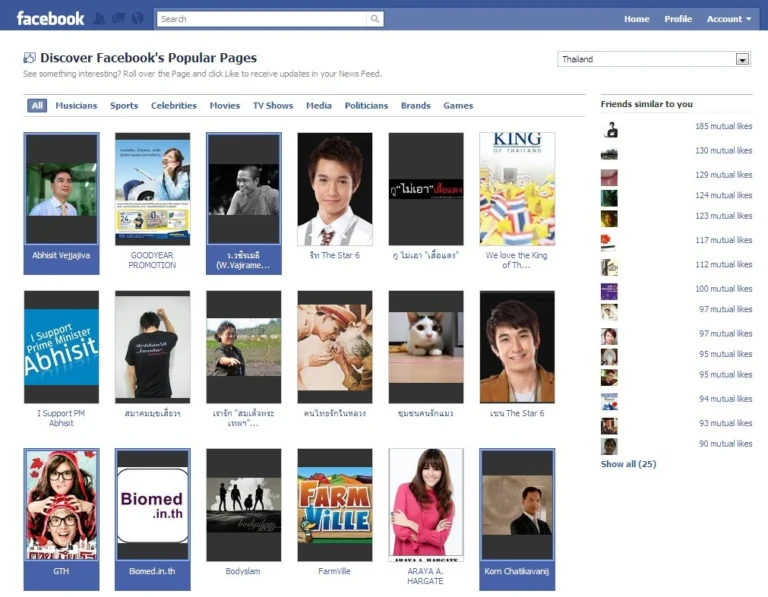This screenshot has width=768, height=597.
Task: Switch to the Sports tab
Action: 124,105
